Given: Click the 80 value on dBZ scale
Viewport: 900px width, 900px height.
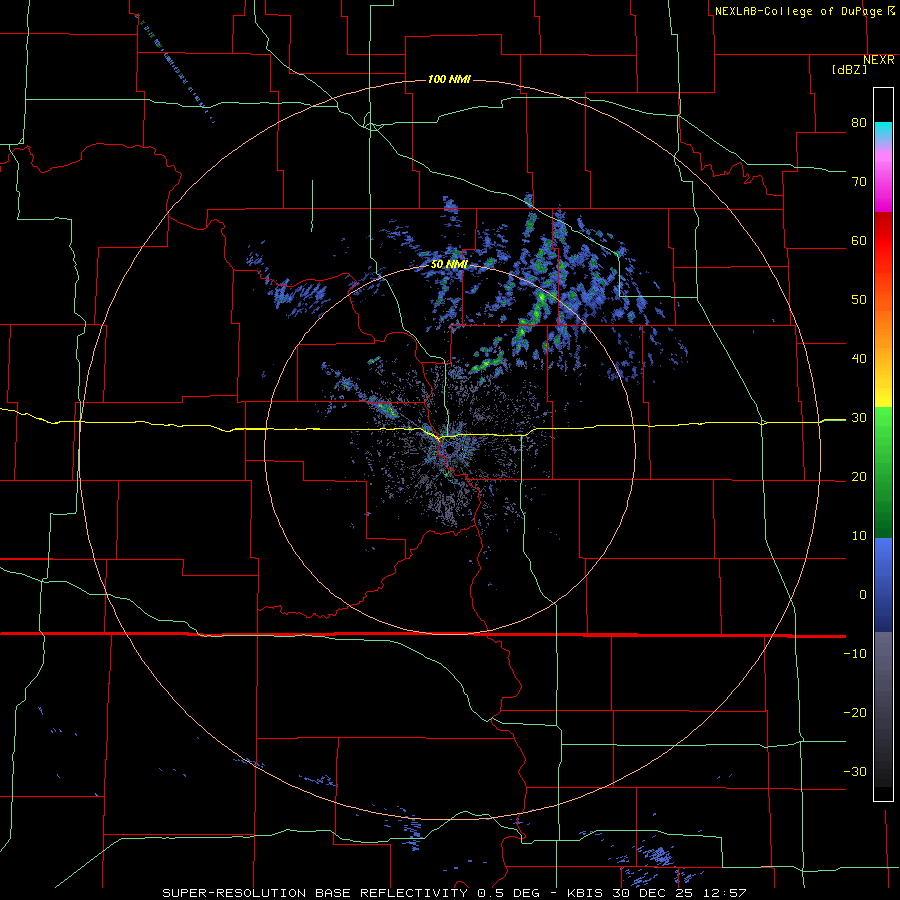Looking at the screenshot, I should [859, 123].
